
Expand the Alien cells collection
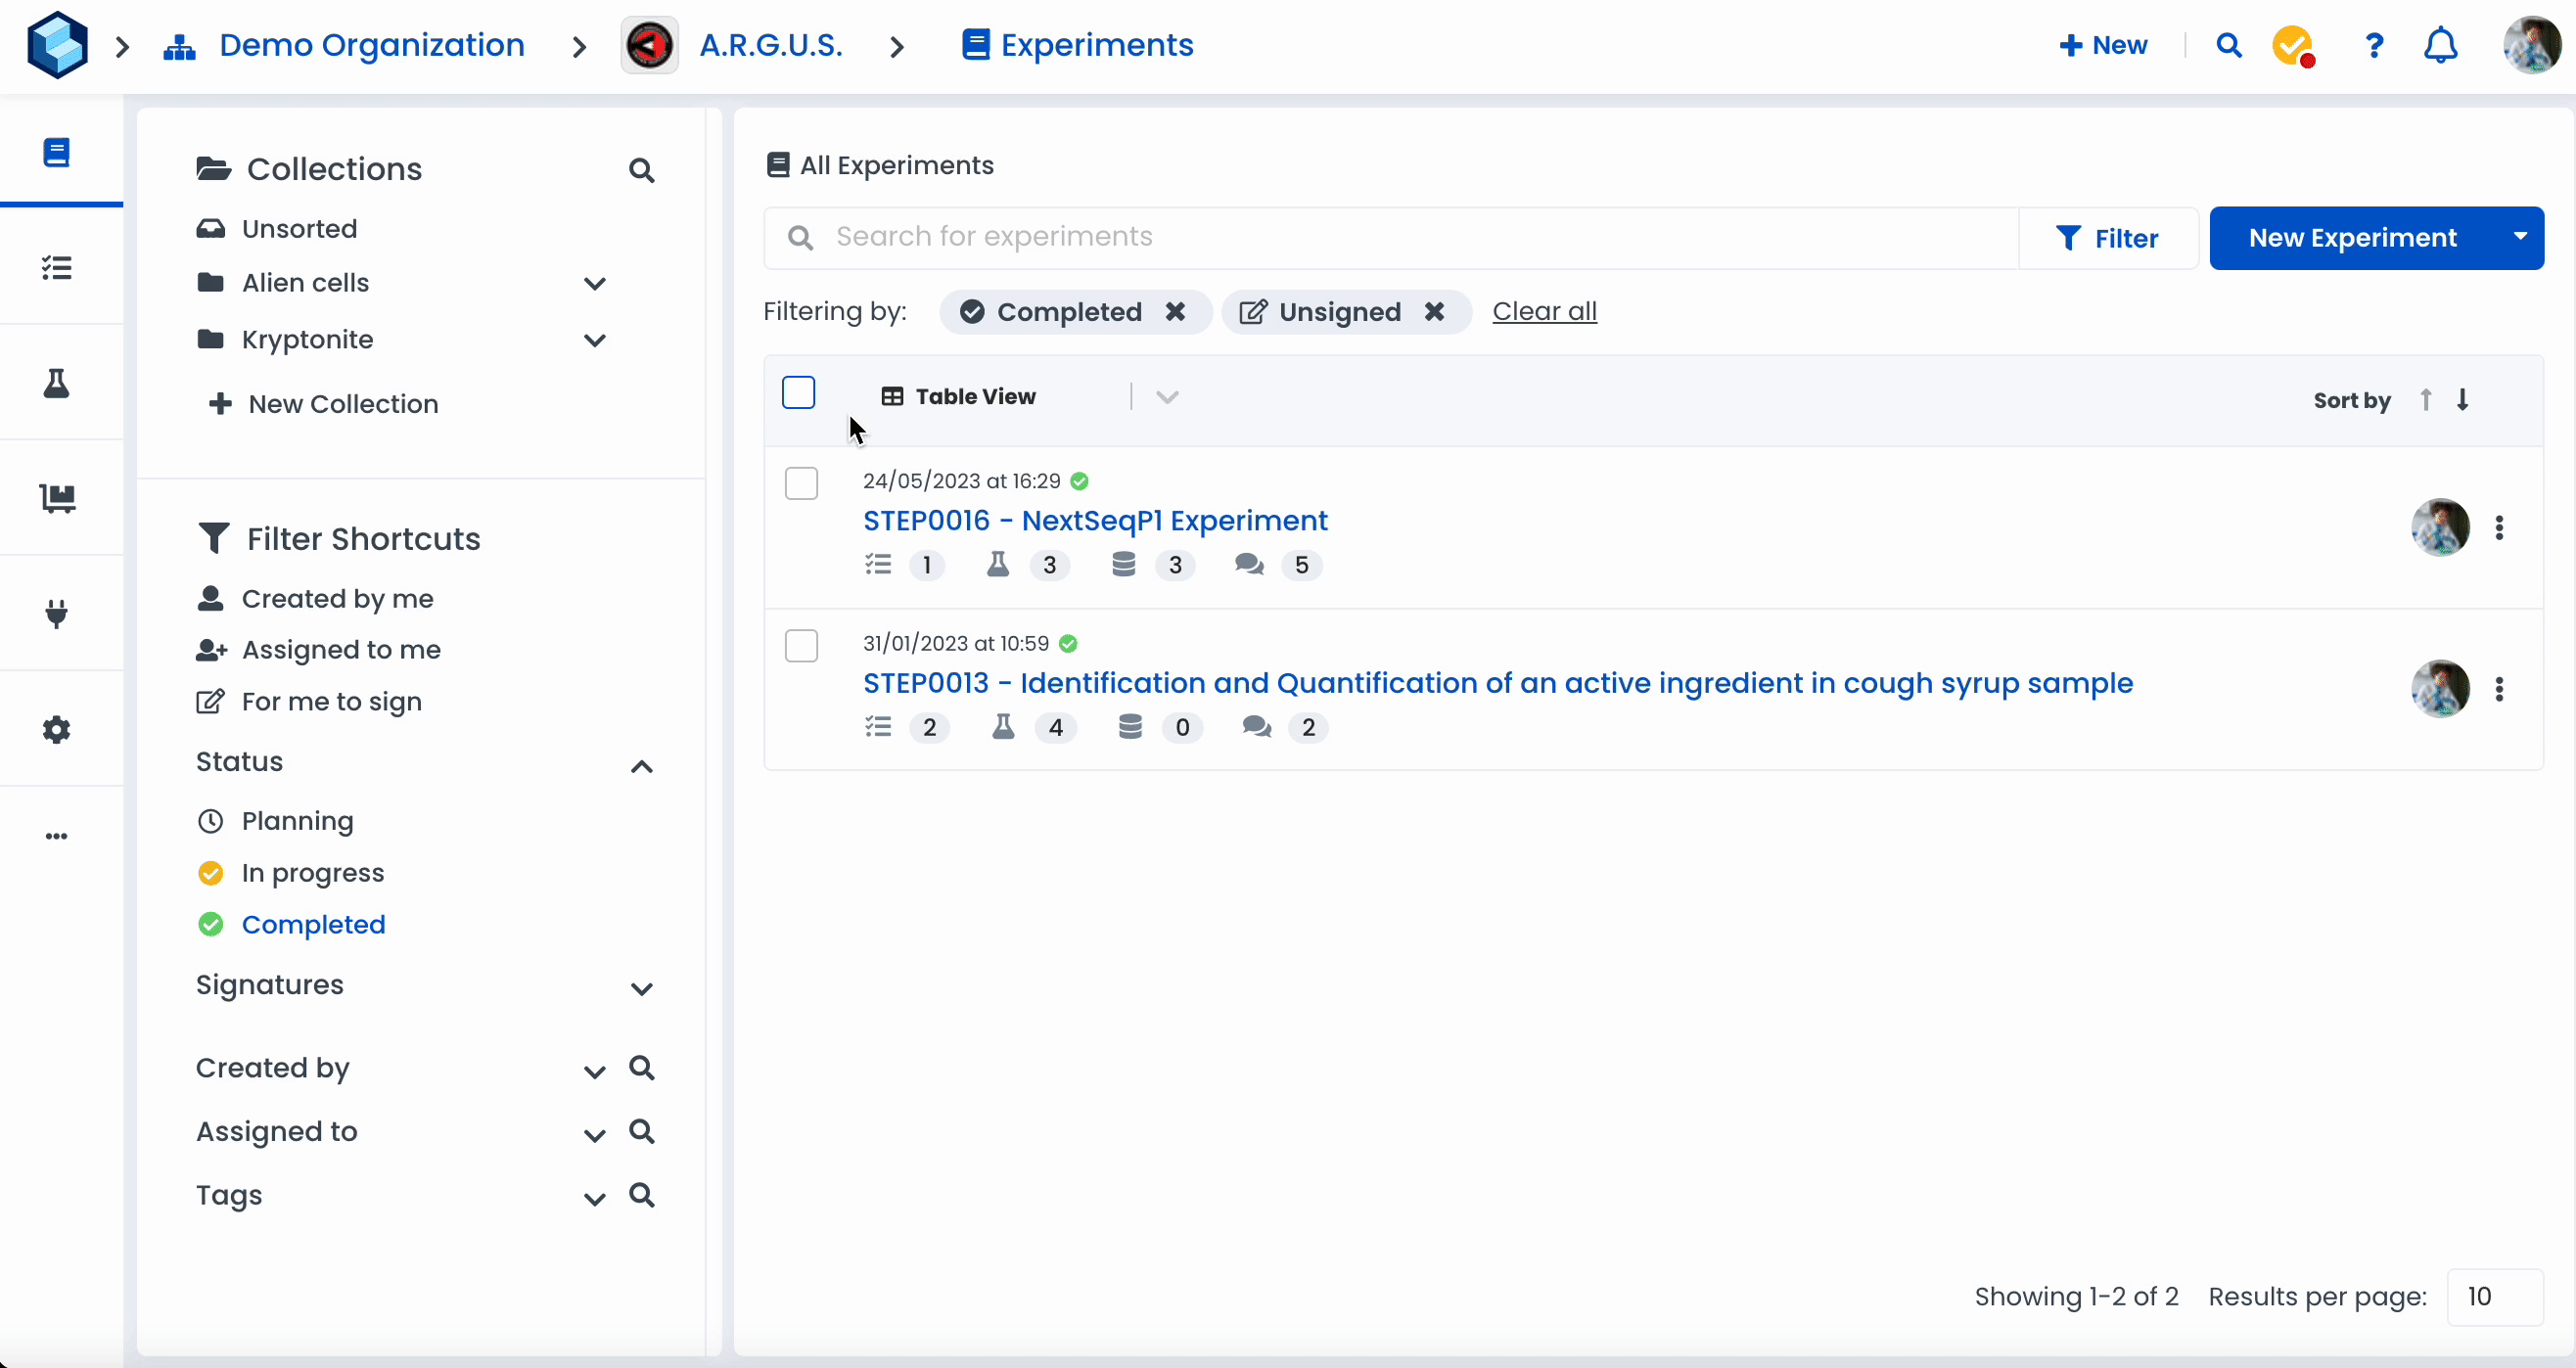594,284
